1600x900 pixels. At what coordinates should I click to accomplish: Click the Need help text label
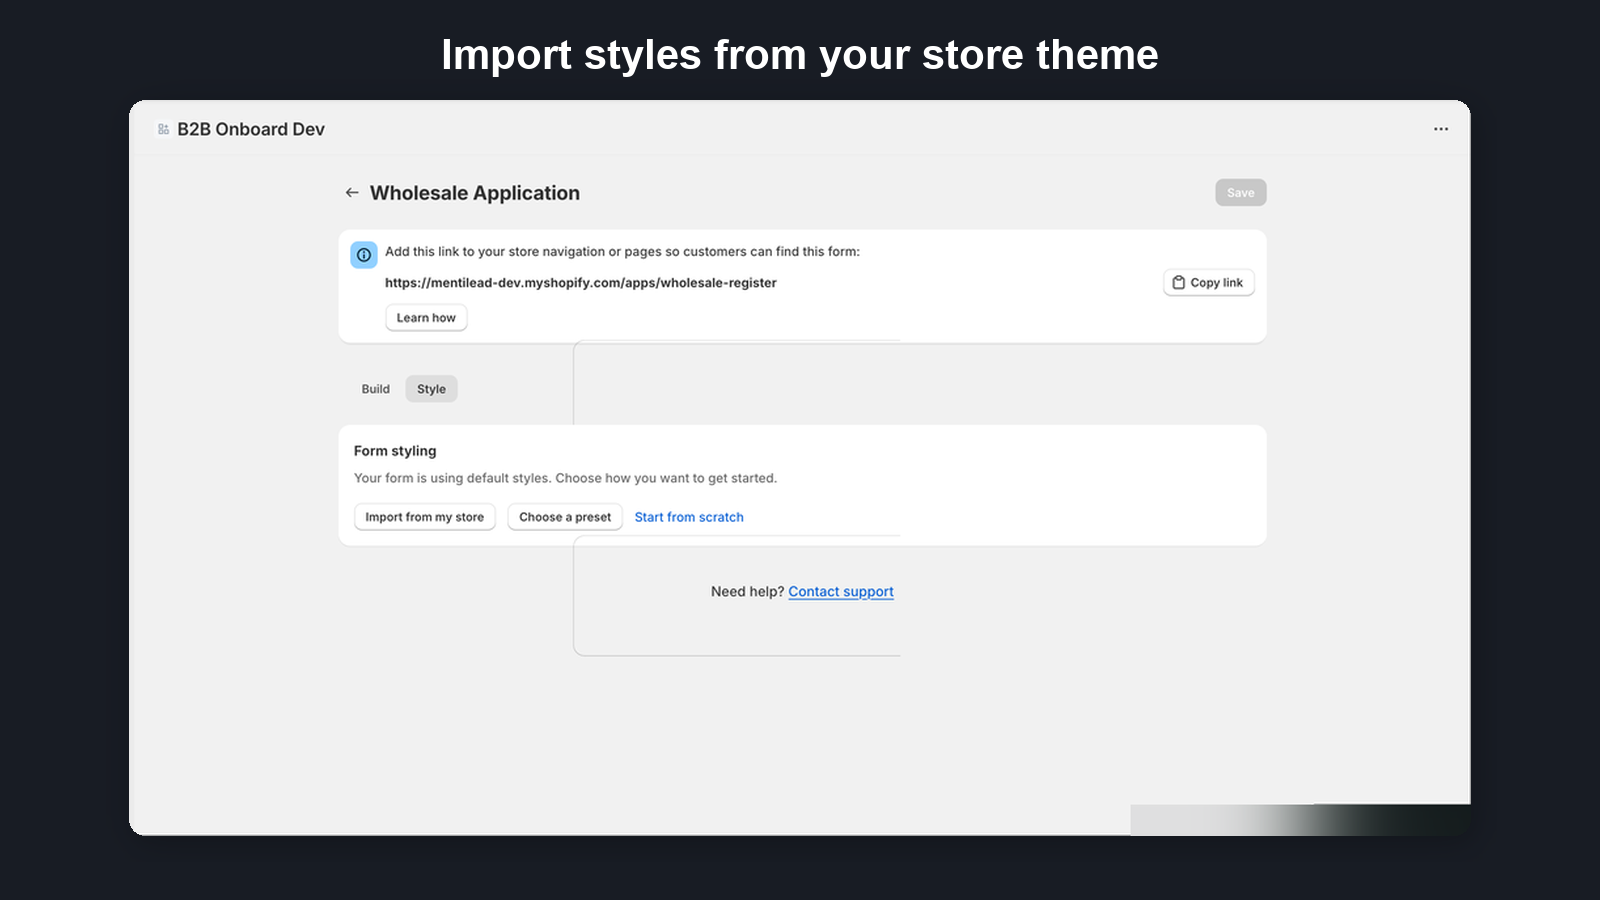pos(746,591)
